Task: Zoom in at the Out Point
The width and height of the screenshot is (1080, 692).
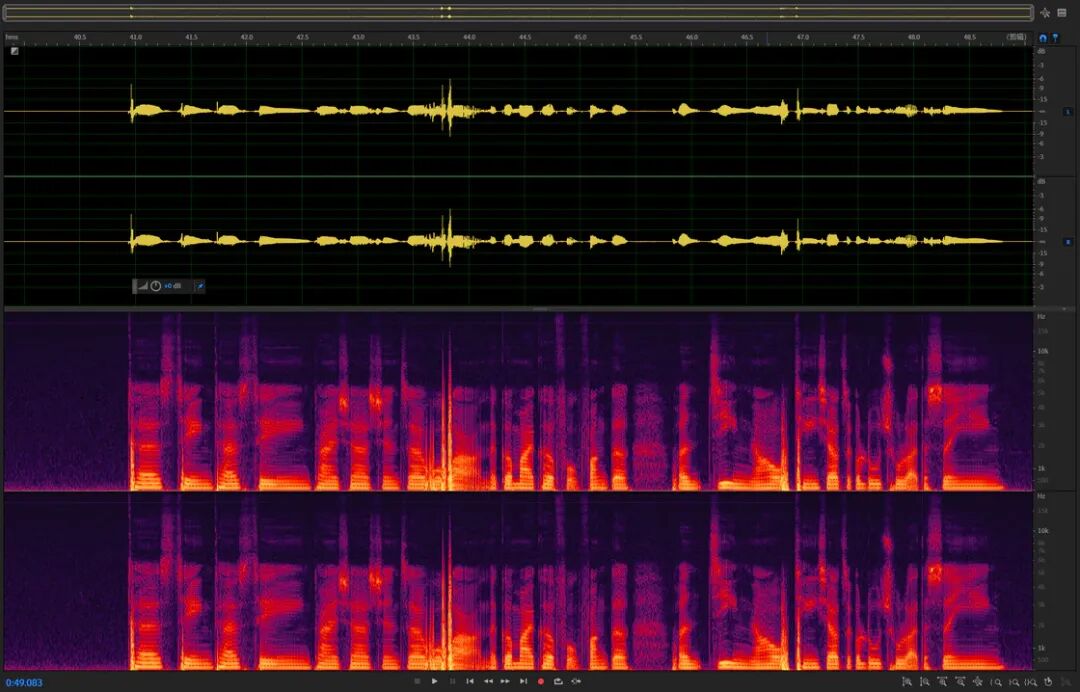Action: tap(1014, 682)
